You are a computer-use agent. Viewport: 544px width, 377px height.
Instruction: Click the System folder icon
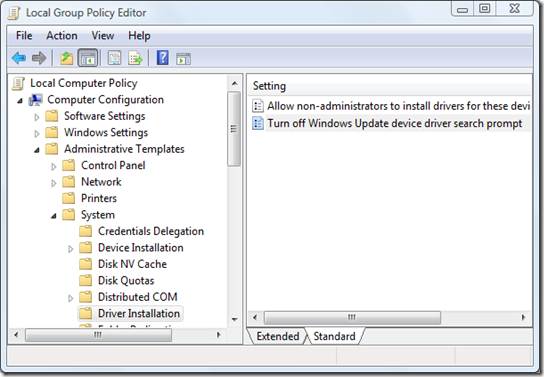68,215
